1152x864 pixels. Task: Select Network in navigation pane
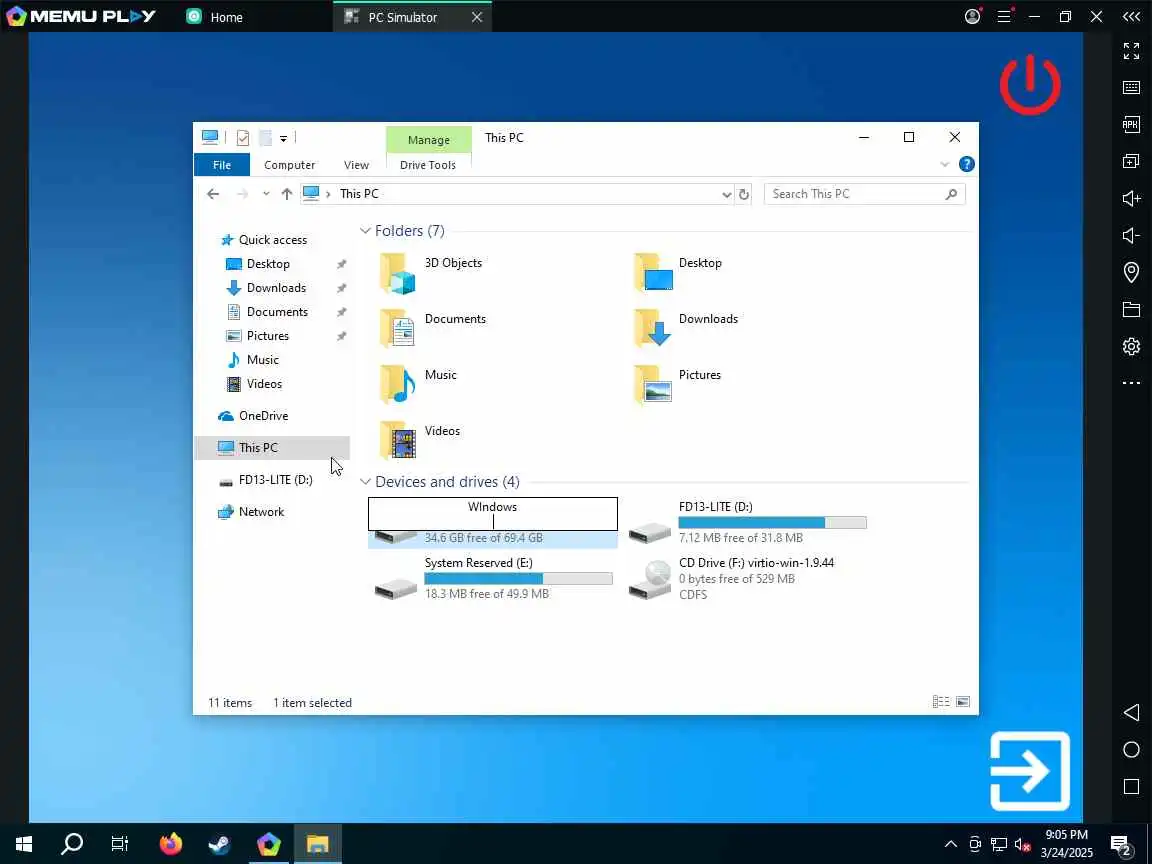pos(261,512)
